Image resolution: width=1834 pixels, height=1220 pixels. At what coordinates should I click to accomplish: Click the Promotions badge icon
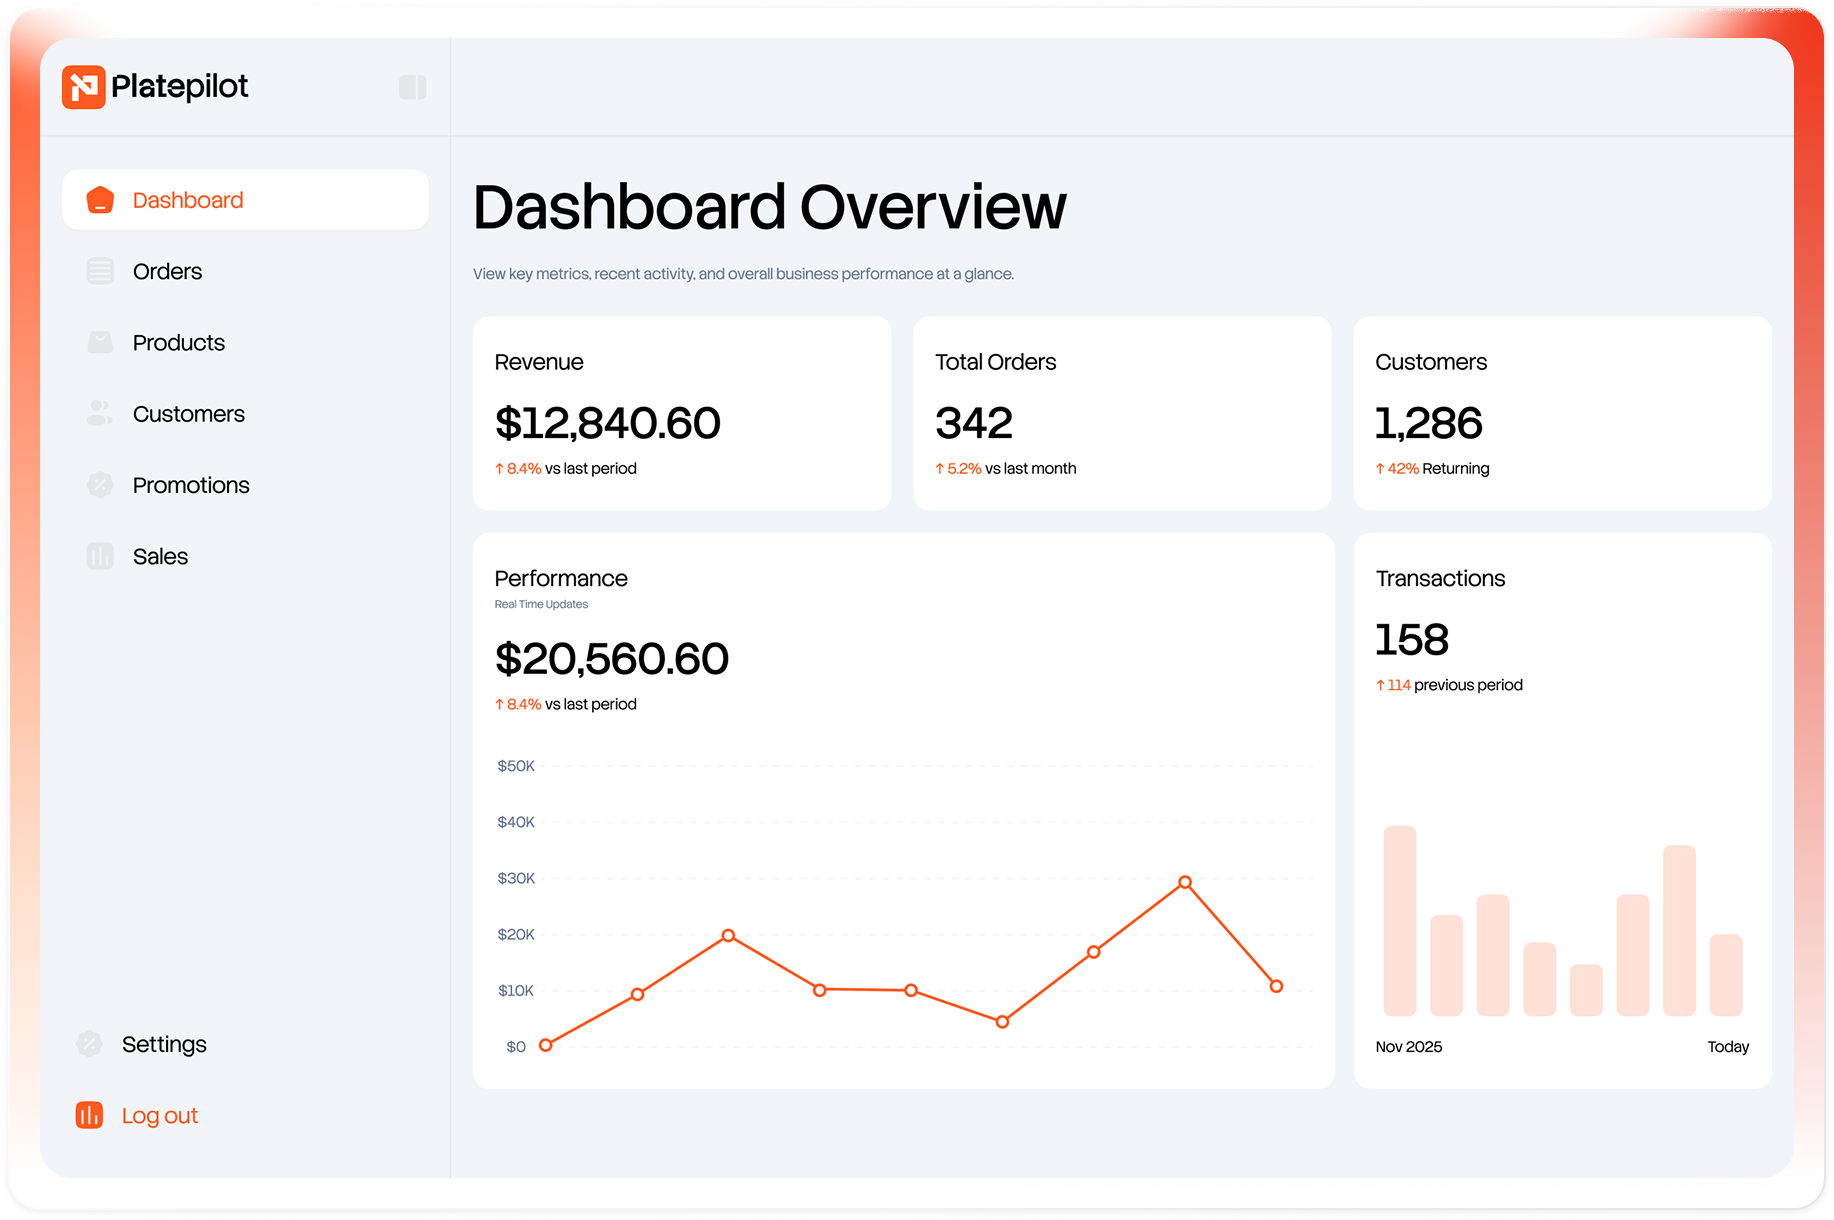coord(100,485)
